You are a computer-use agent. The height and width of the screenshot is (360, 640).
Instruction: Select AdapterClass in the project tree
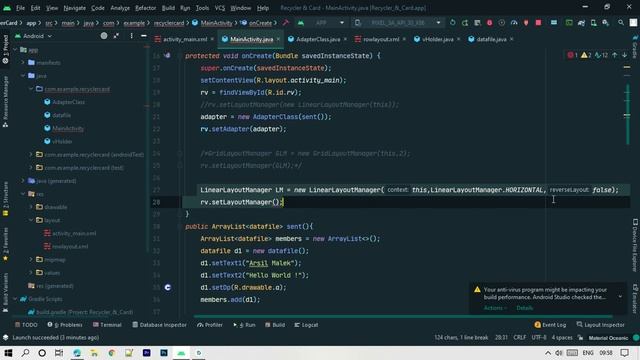pyautogui.click(x=64, y=102)
